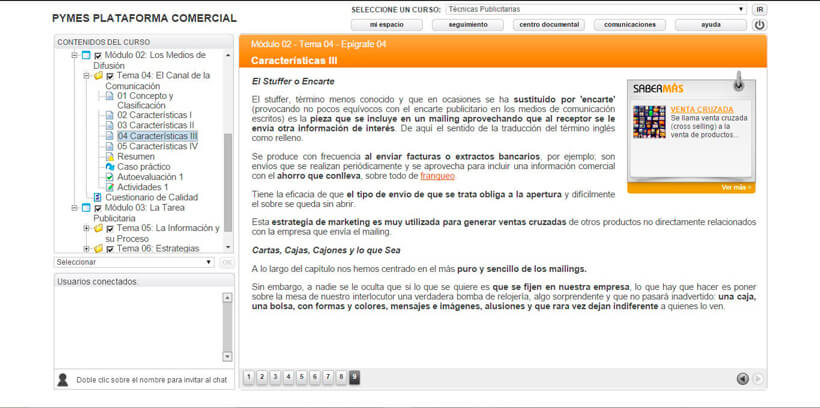Click the Módulo 03 module icon
820x408 pixels.
[87, 208]
